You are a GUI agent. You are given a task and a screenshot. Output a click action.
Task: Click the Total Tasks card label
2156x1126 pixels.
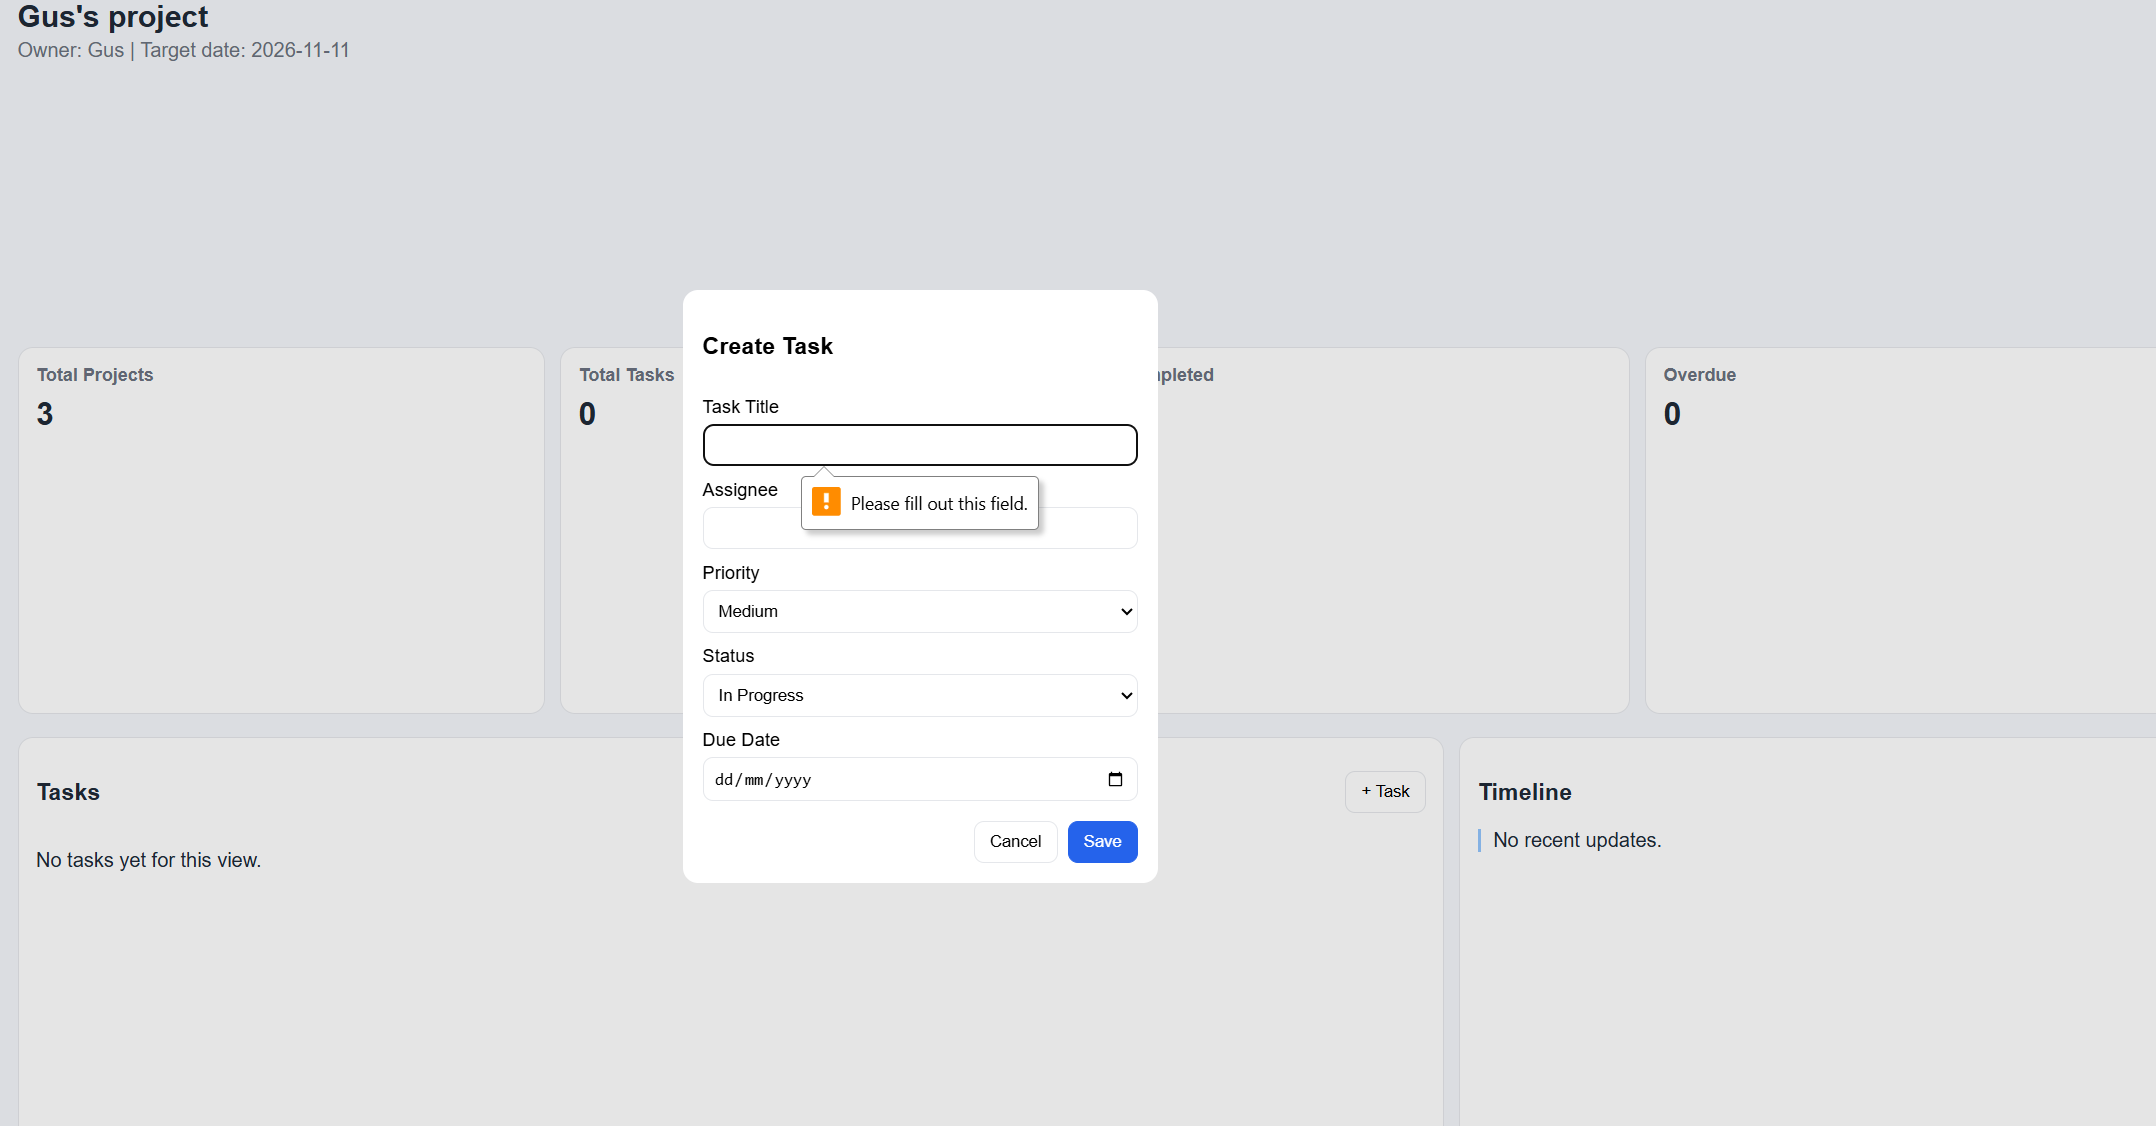(627, 375)
